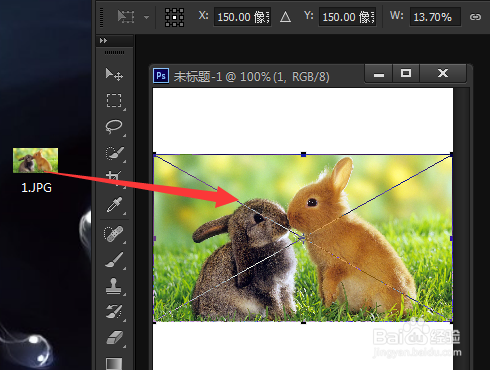490x370 pixels.
Task: Click the top-left transform handle
Action: 154,154
